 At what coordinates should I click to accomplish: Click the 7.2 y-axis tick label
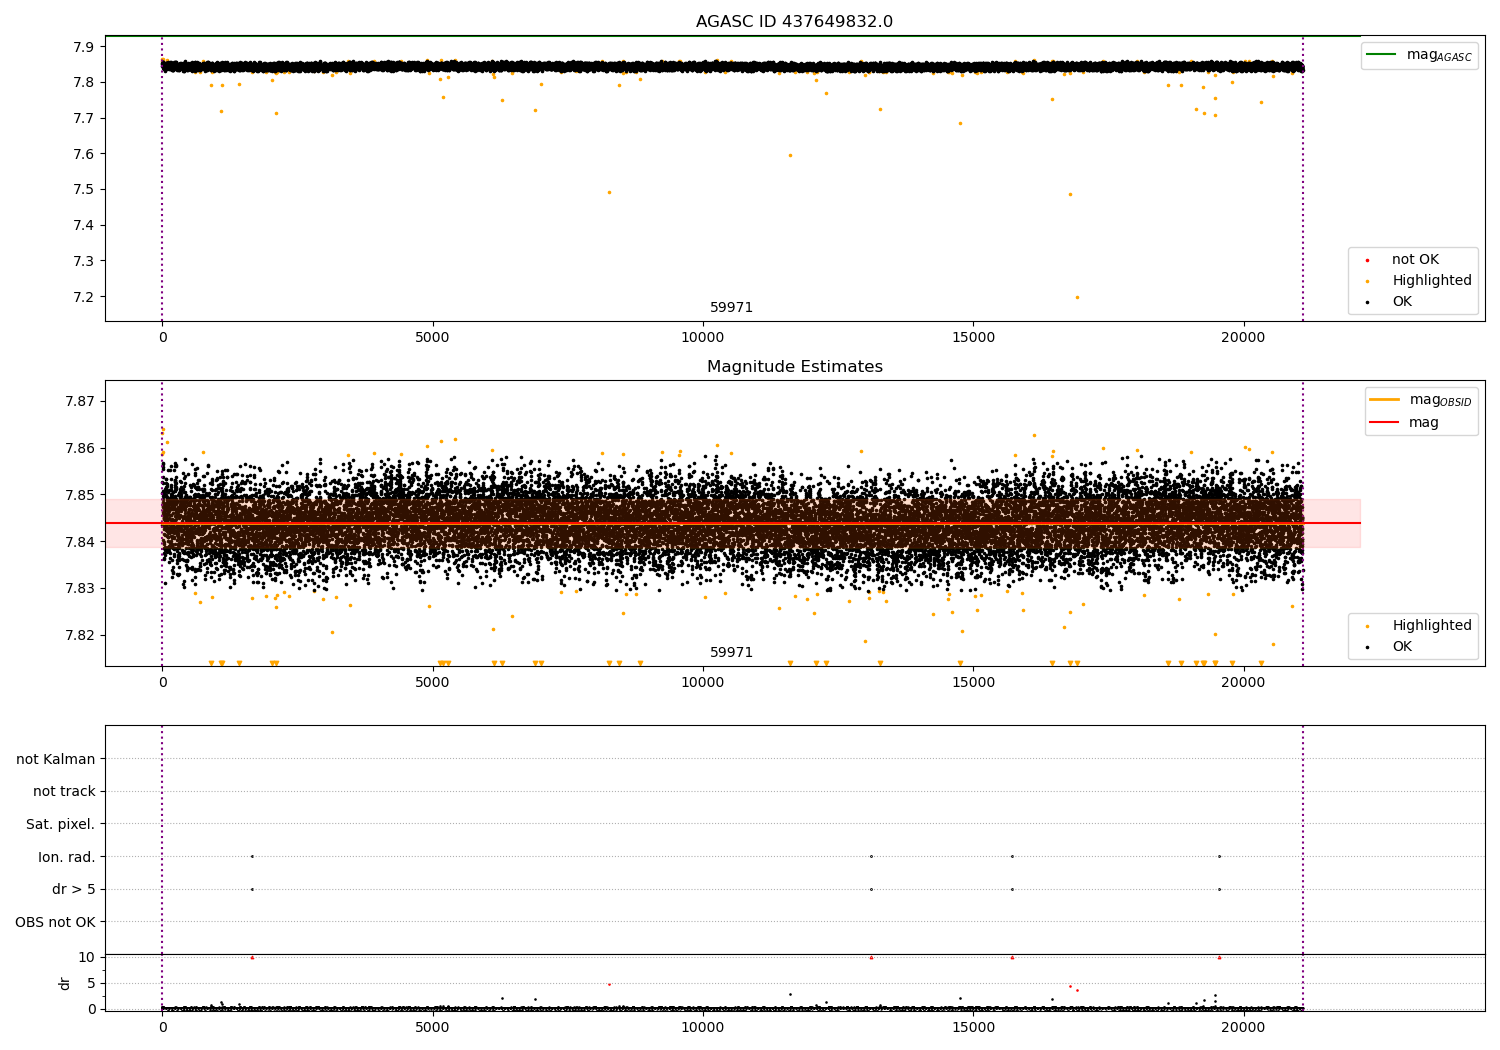pyautogui.click(x=85, y=297)
